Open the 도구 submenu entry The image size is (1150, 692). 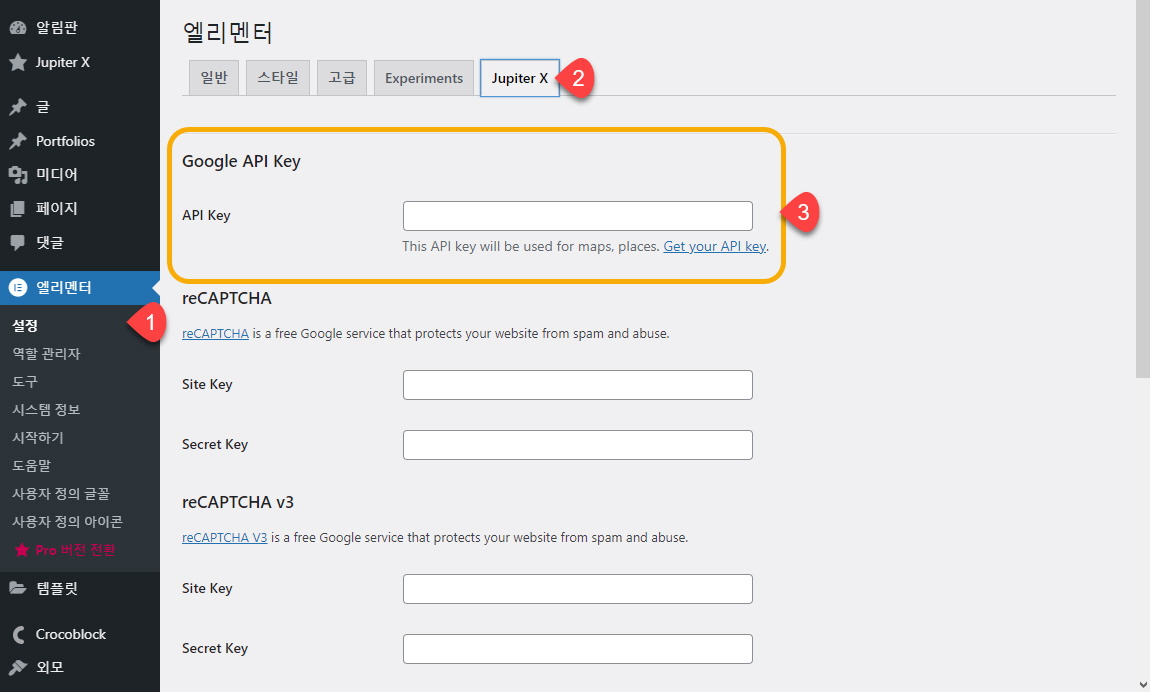25,381
